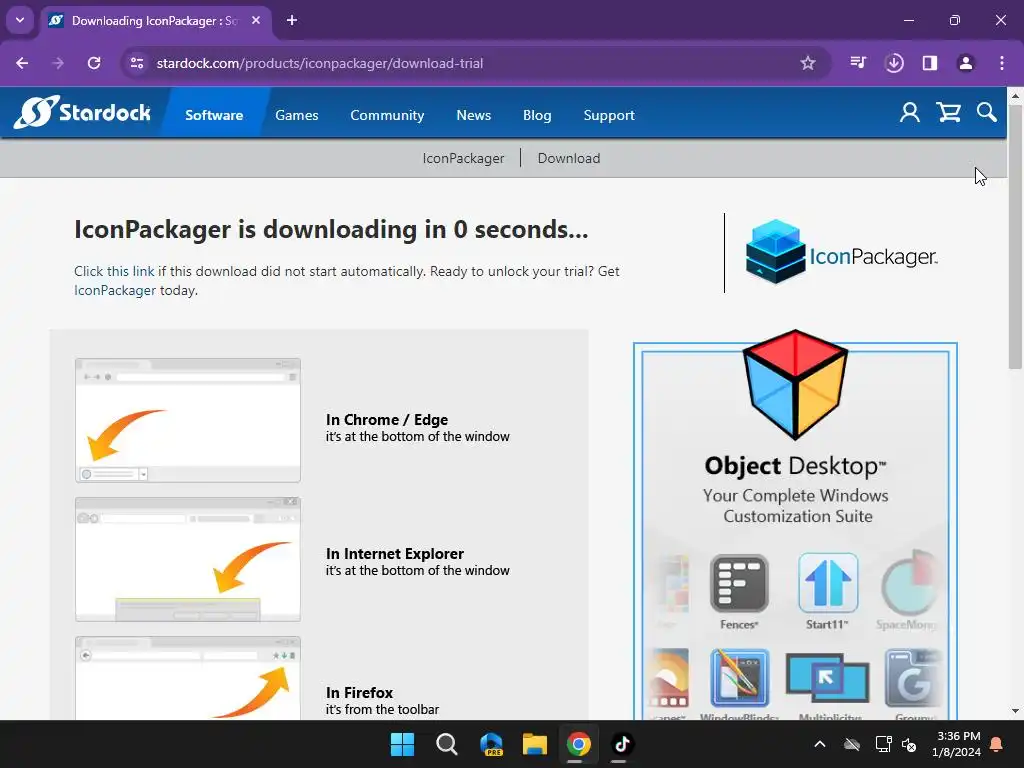Click the WindowBlinds icon in the ad
The width and height of the screenshot is (1024, 768).
tap(739, 678)
